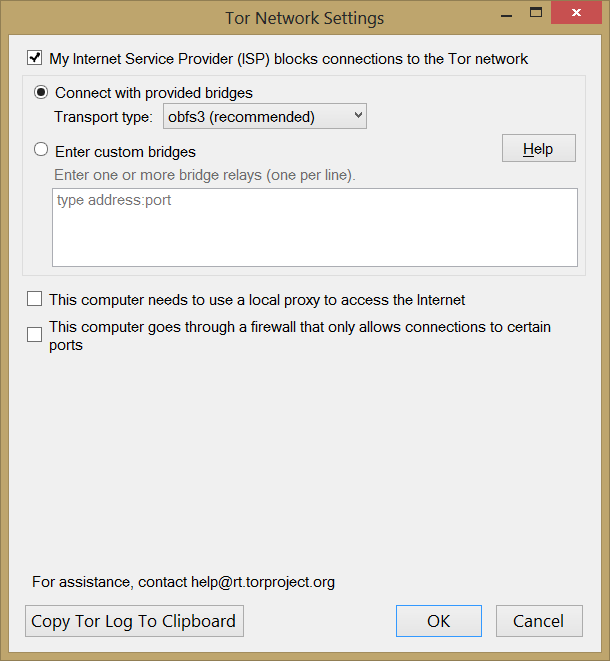This screenshot has height=661, width=610.
Task: Enable the local proxy checkbox
Action: coord(35,299)
